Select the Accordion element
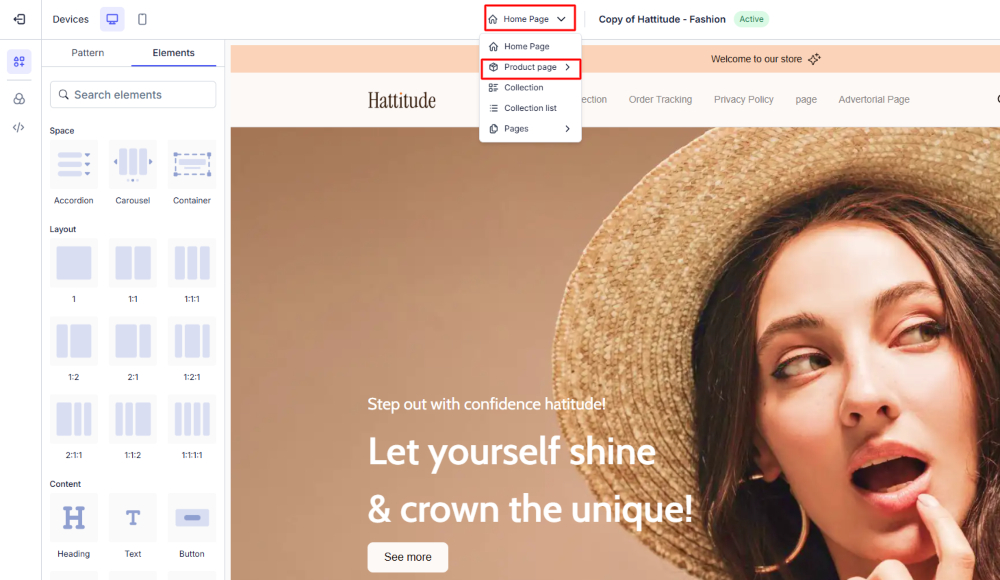The image size is (1000, 580). click(x=74, y=165)
